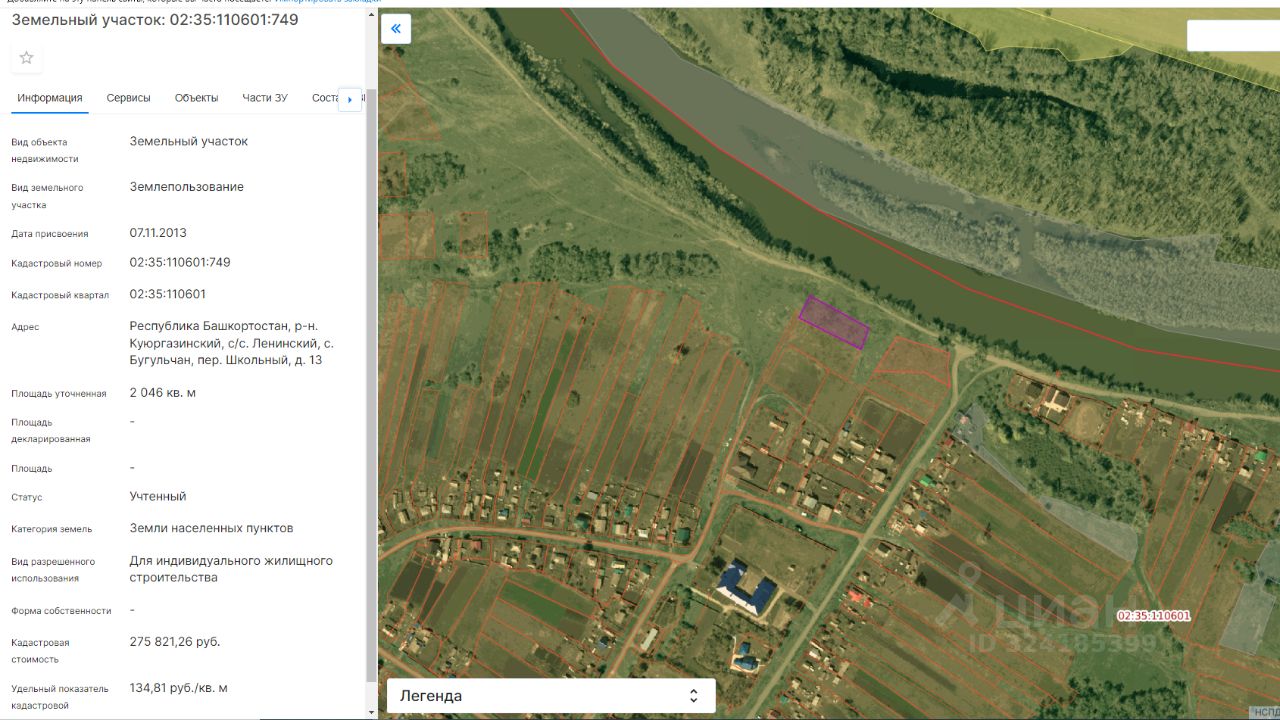Viewport: 1280px width, 720px height.
Task: Click the Площадь декларированная label
Action: [51, 431]
